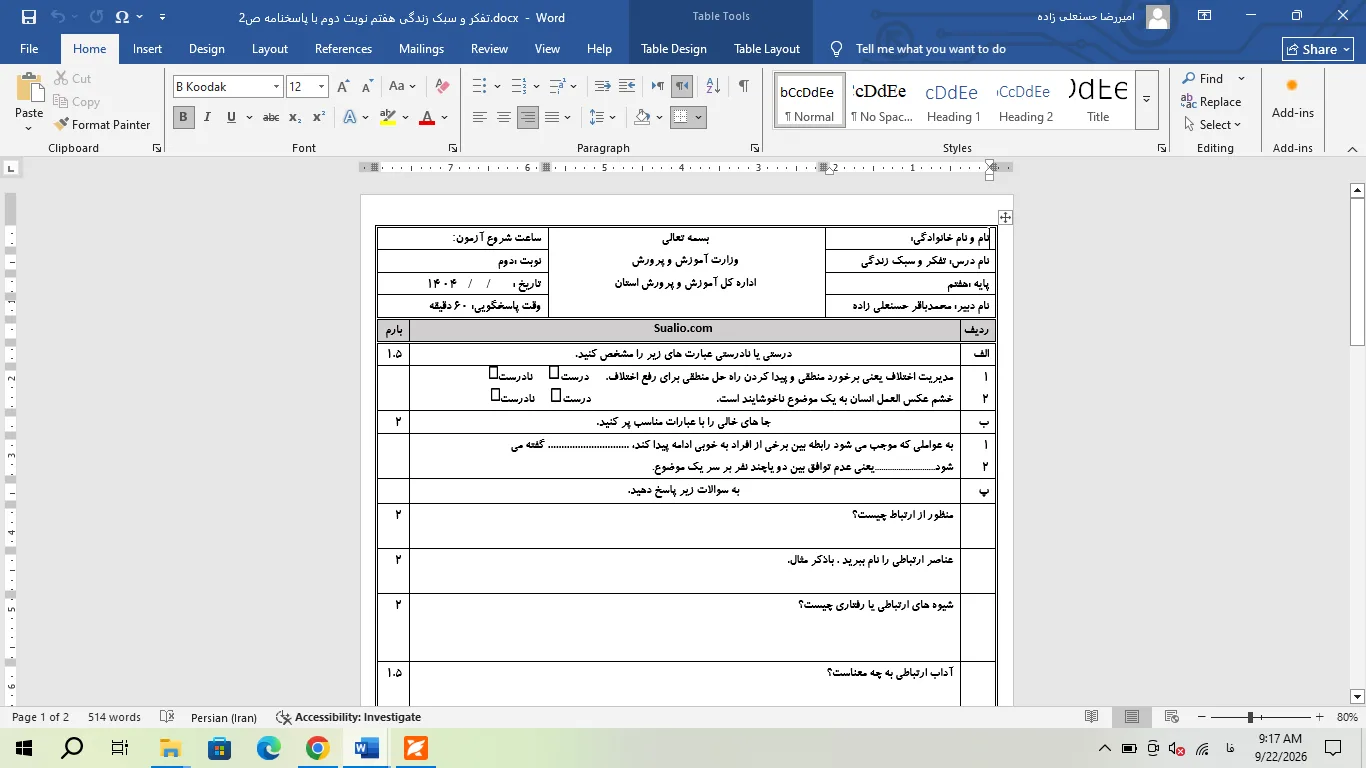
Task: Switch to the Table Layout tab
Action: tap(767, 49)
